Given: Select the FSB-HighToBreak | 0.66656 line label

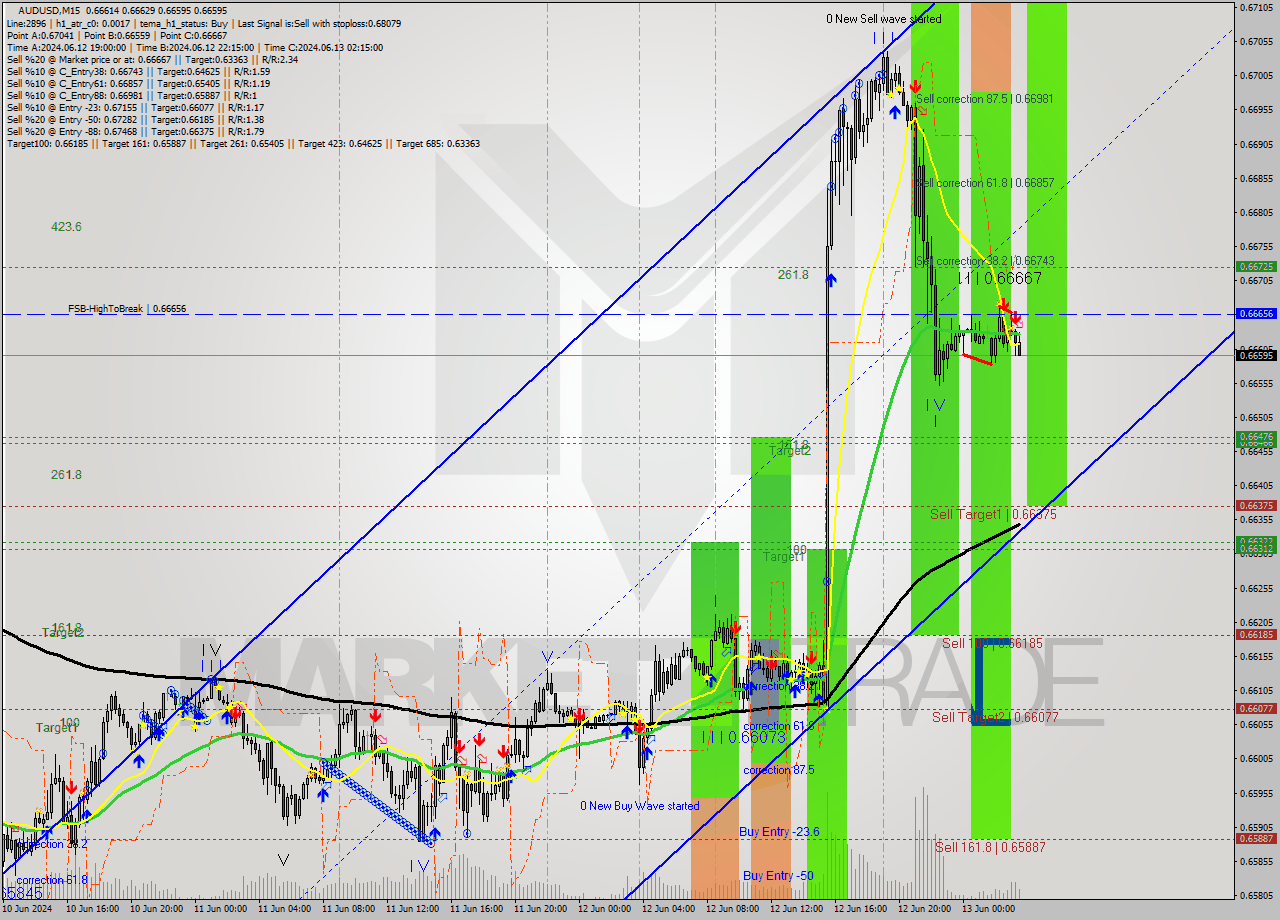Looking at the screenshot, I should (x=127, y=309).
